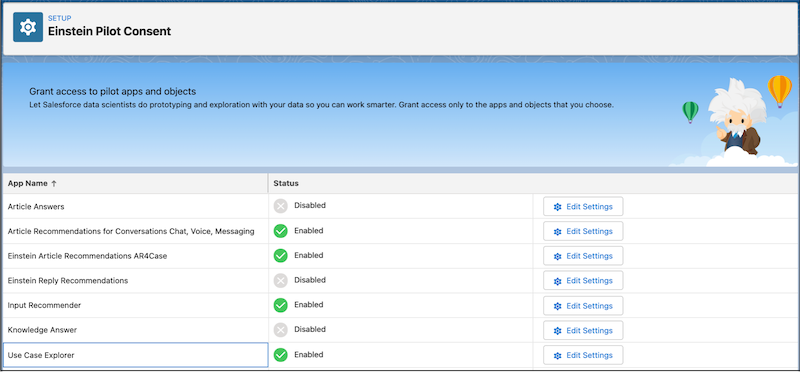The height and width of the screenshot is (372, 800).
Task: Open Edit Settings for Einstein Reply Recommendations
Action: [x=583, y=281]
